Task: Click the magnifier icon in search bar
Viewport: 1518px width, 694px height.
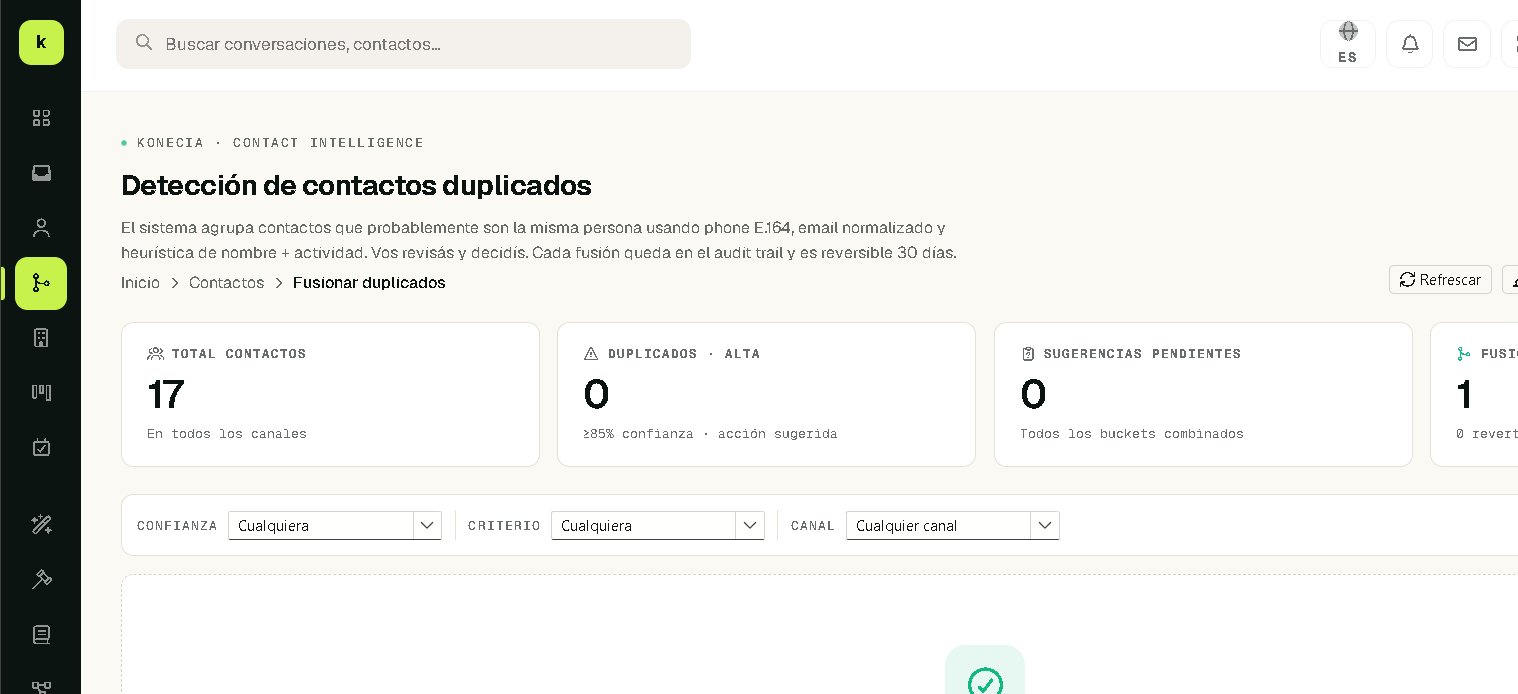Action: (x=144, y=42)
